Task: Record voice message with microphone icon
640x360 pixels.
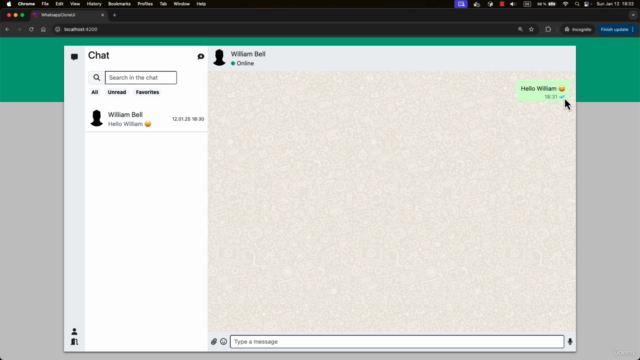Action: click(x=570, y=342)
